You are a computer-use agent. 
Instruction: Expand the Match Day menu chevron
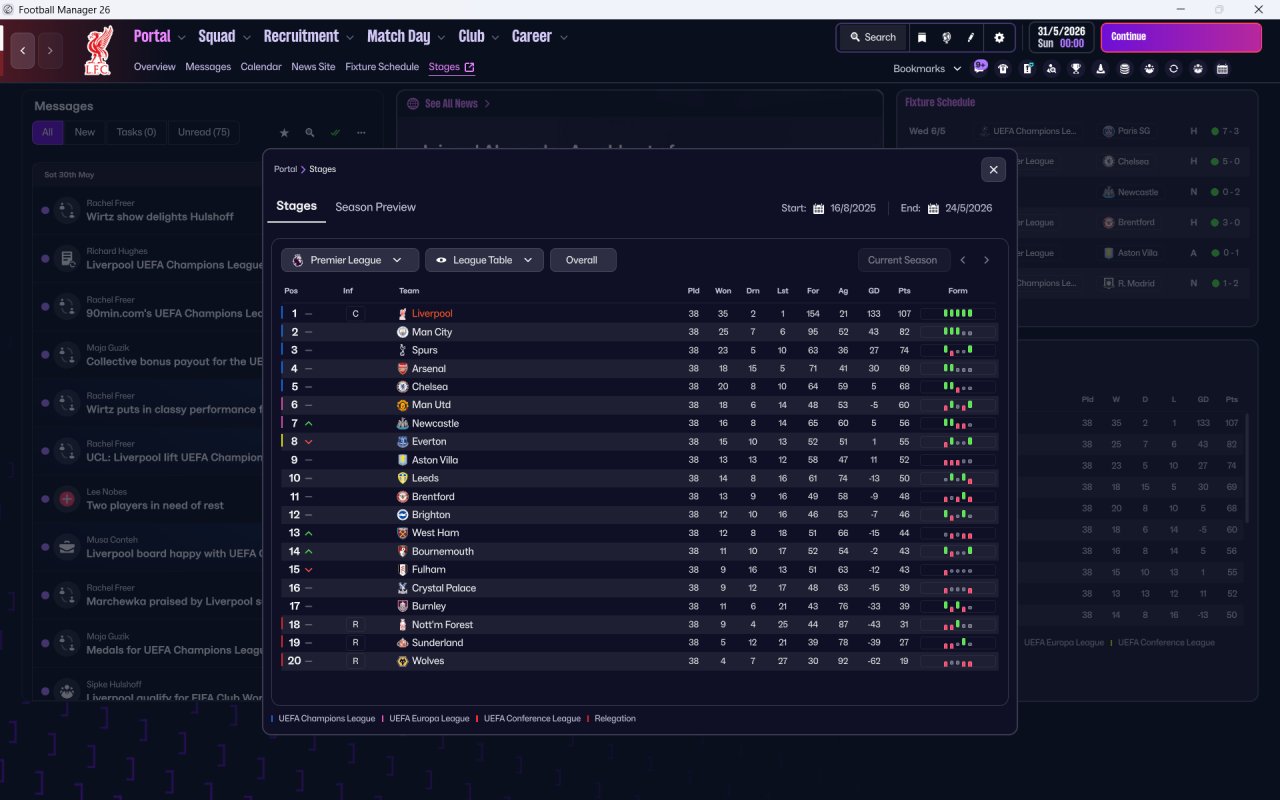coord(441,38)
